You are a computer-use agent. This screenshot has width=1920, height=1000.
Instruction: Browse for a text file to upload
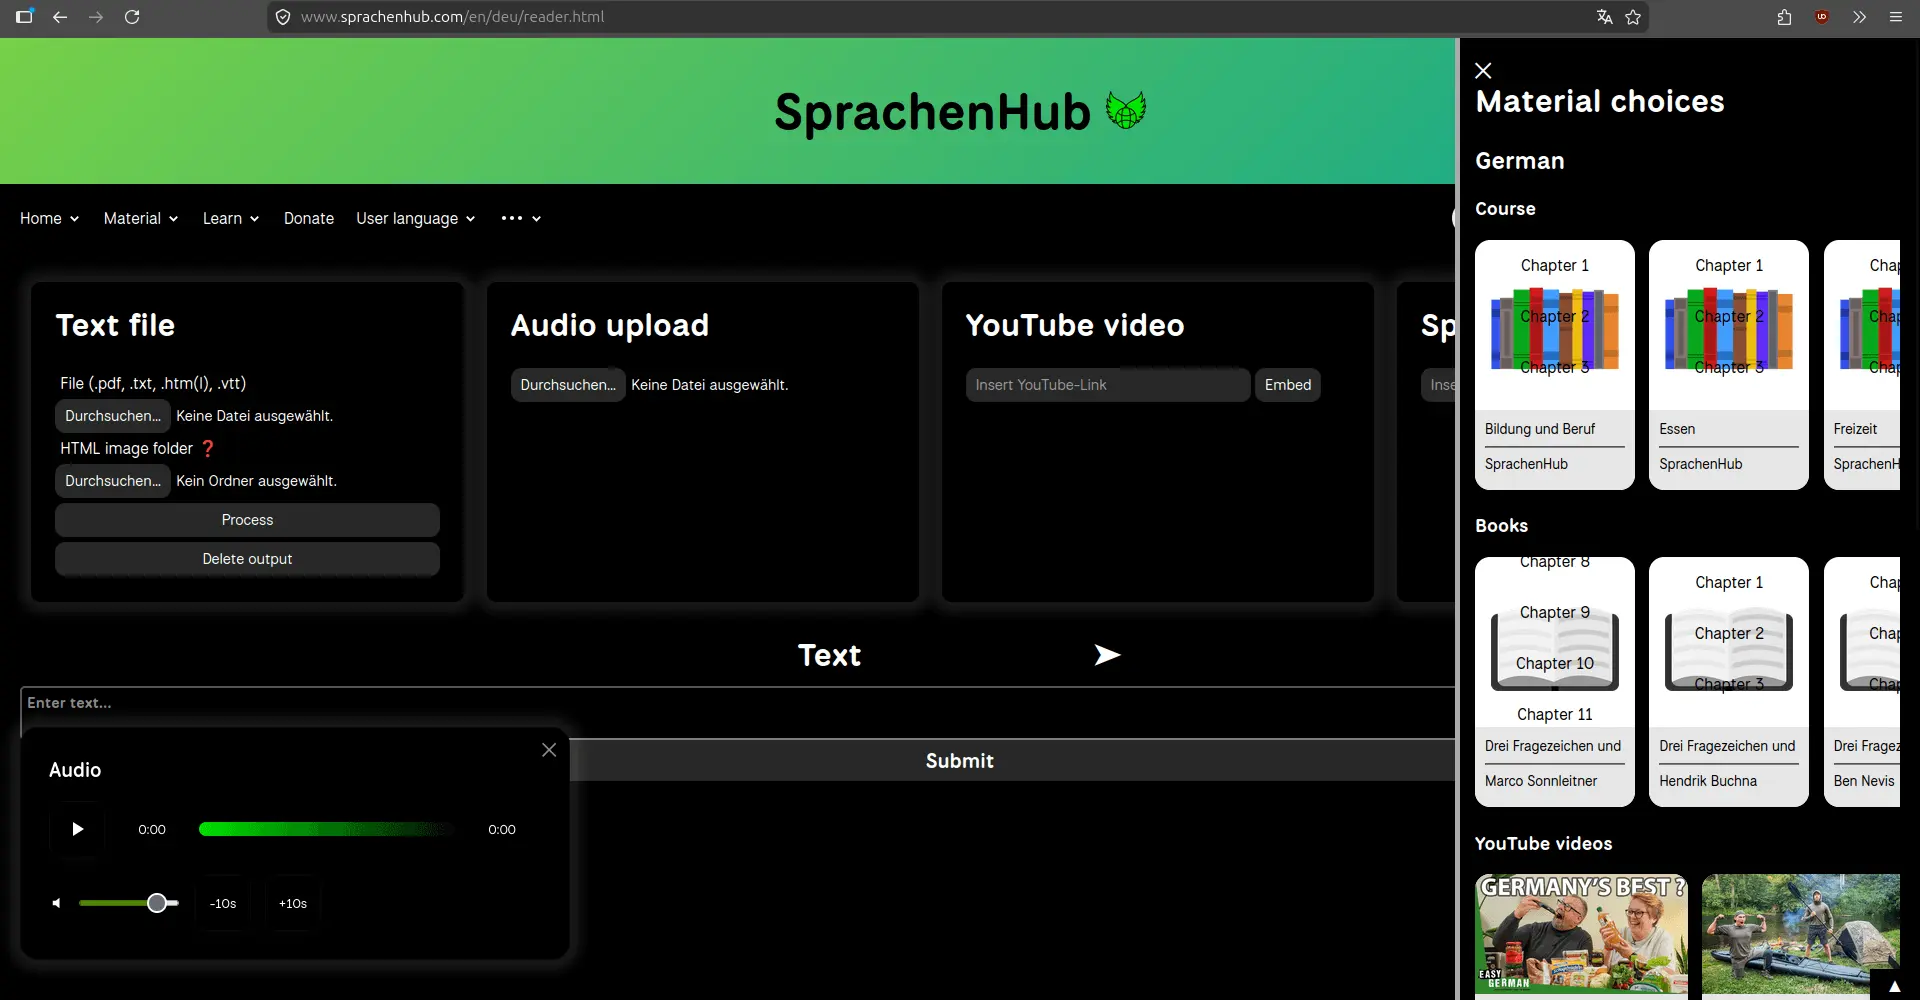(113, 416)
